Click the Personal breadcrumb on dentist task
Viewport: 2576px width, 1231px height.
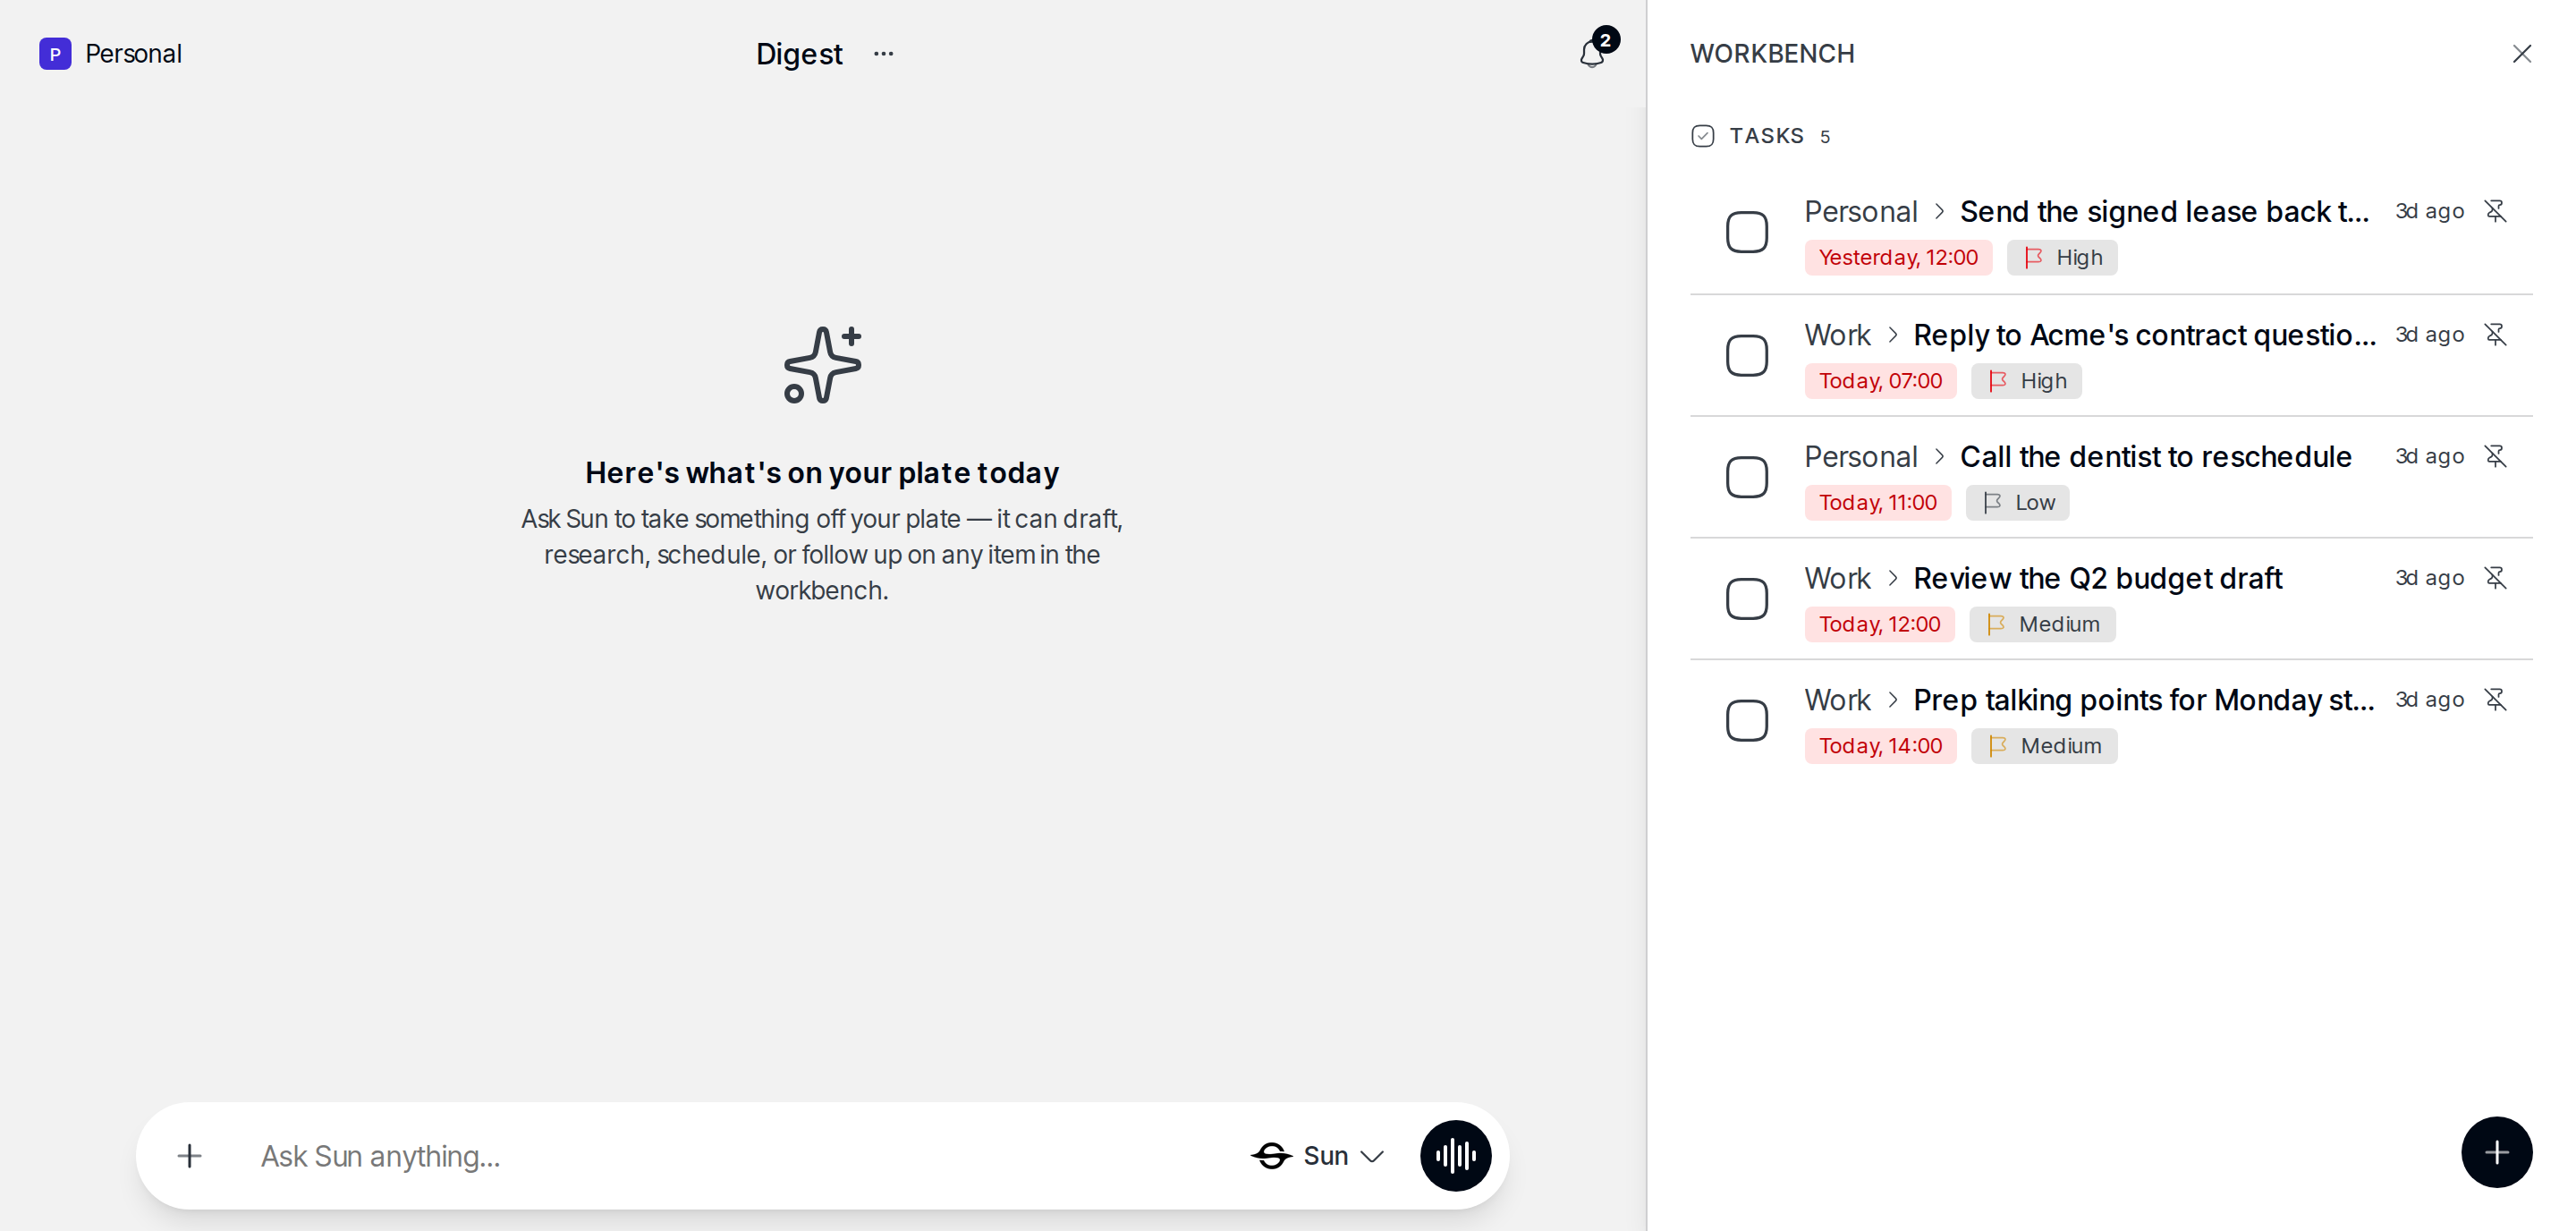(1860, 457)
